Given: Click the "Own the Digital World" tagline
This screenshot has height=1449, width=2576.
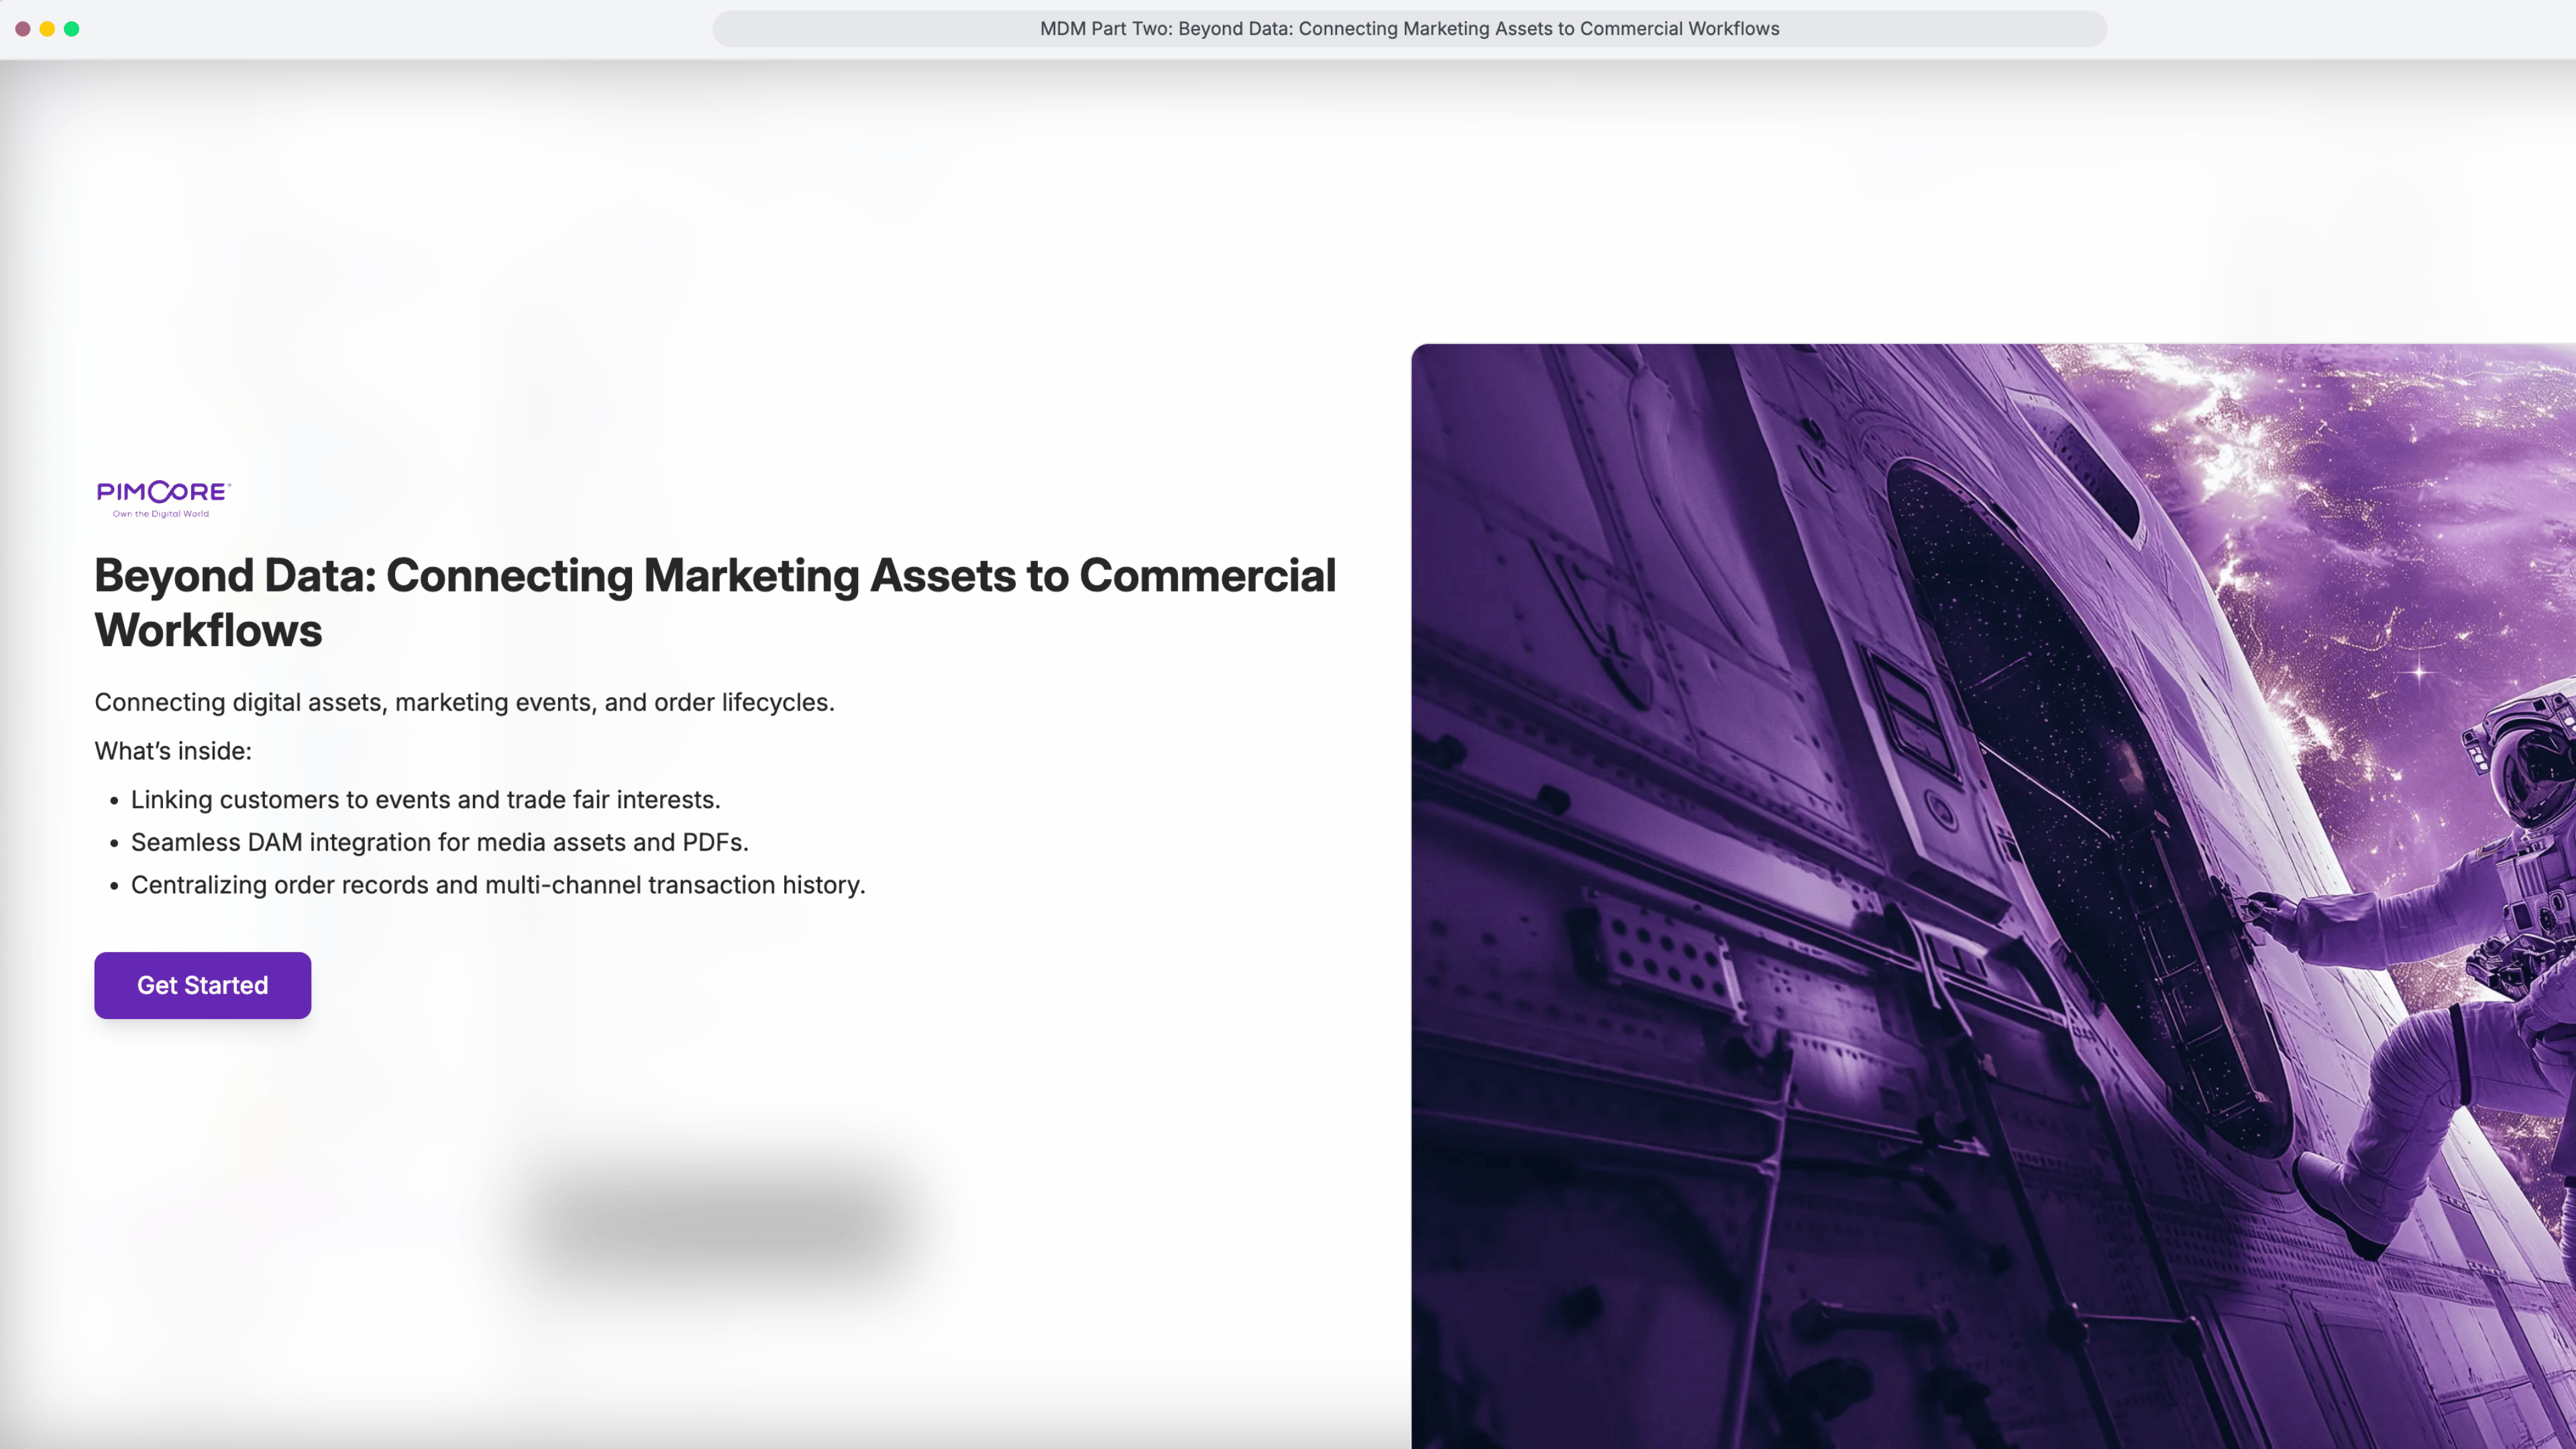Looking at the screenshot, I should point(161,514).
